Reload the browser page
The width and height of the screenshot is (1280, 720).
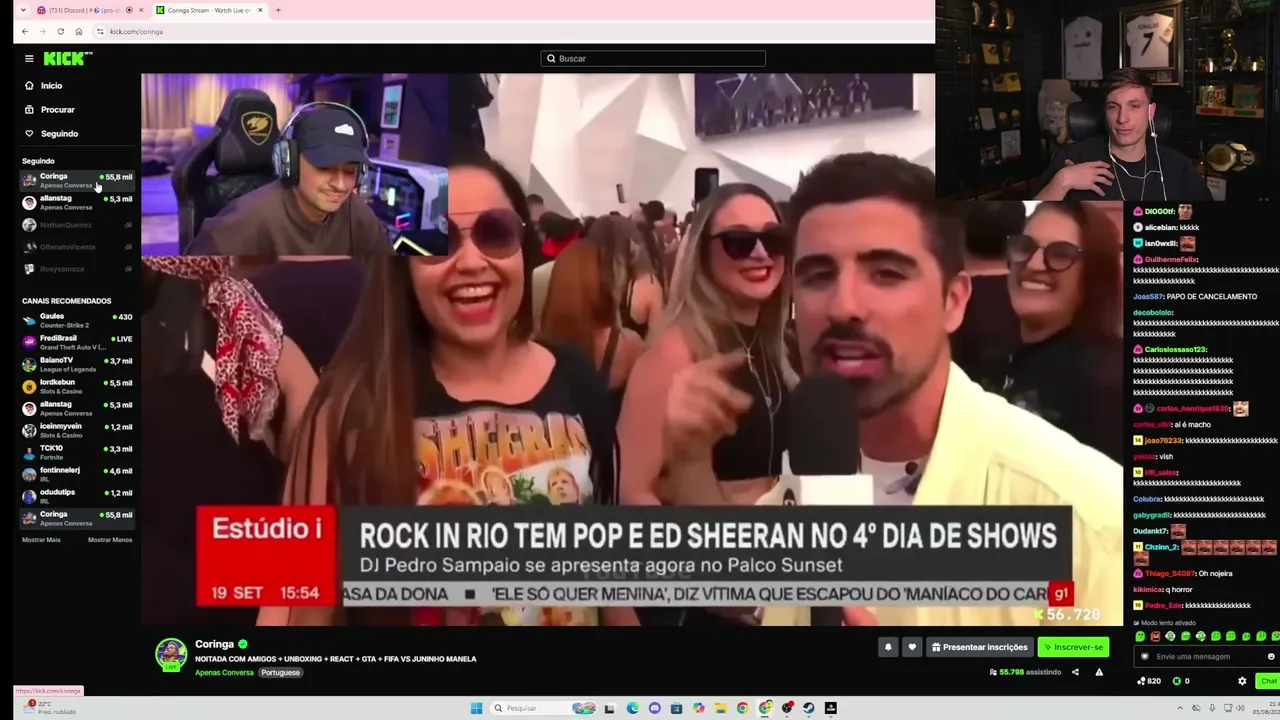pos(61,32)
